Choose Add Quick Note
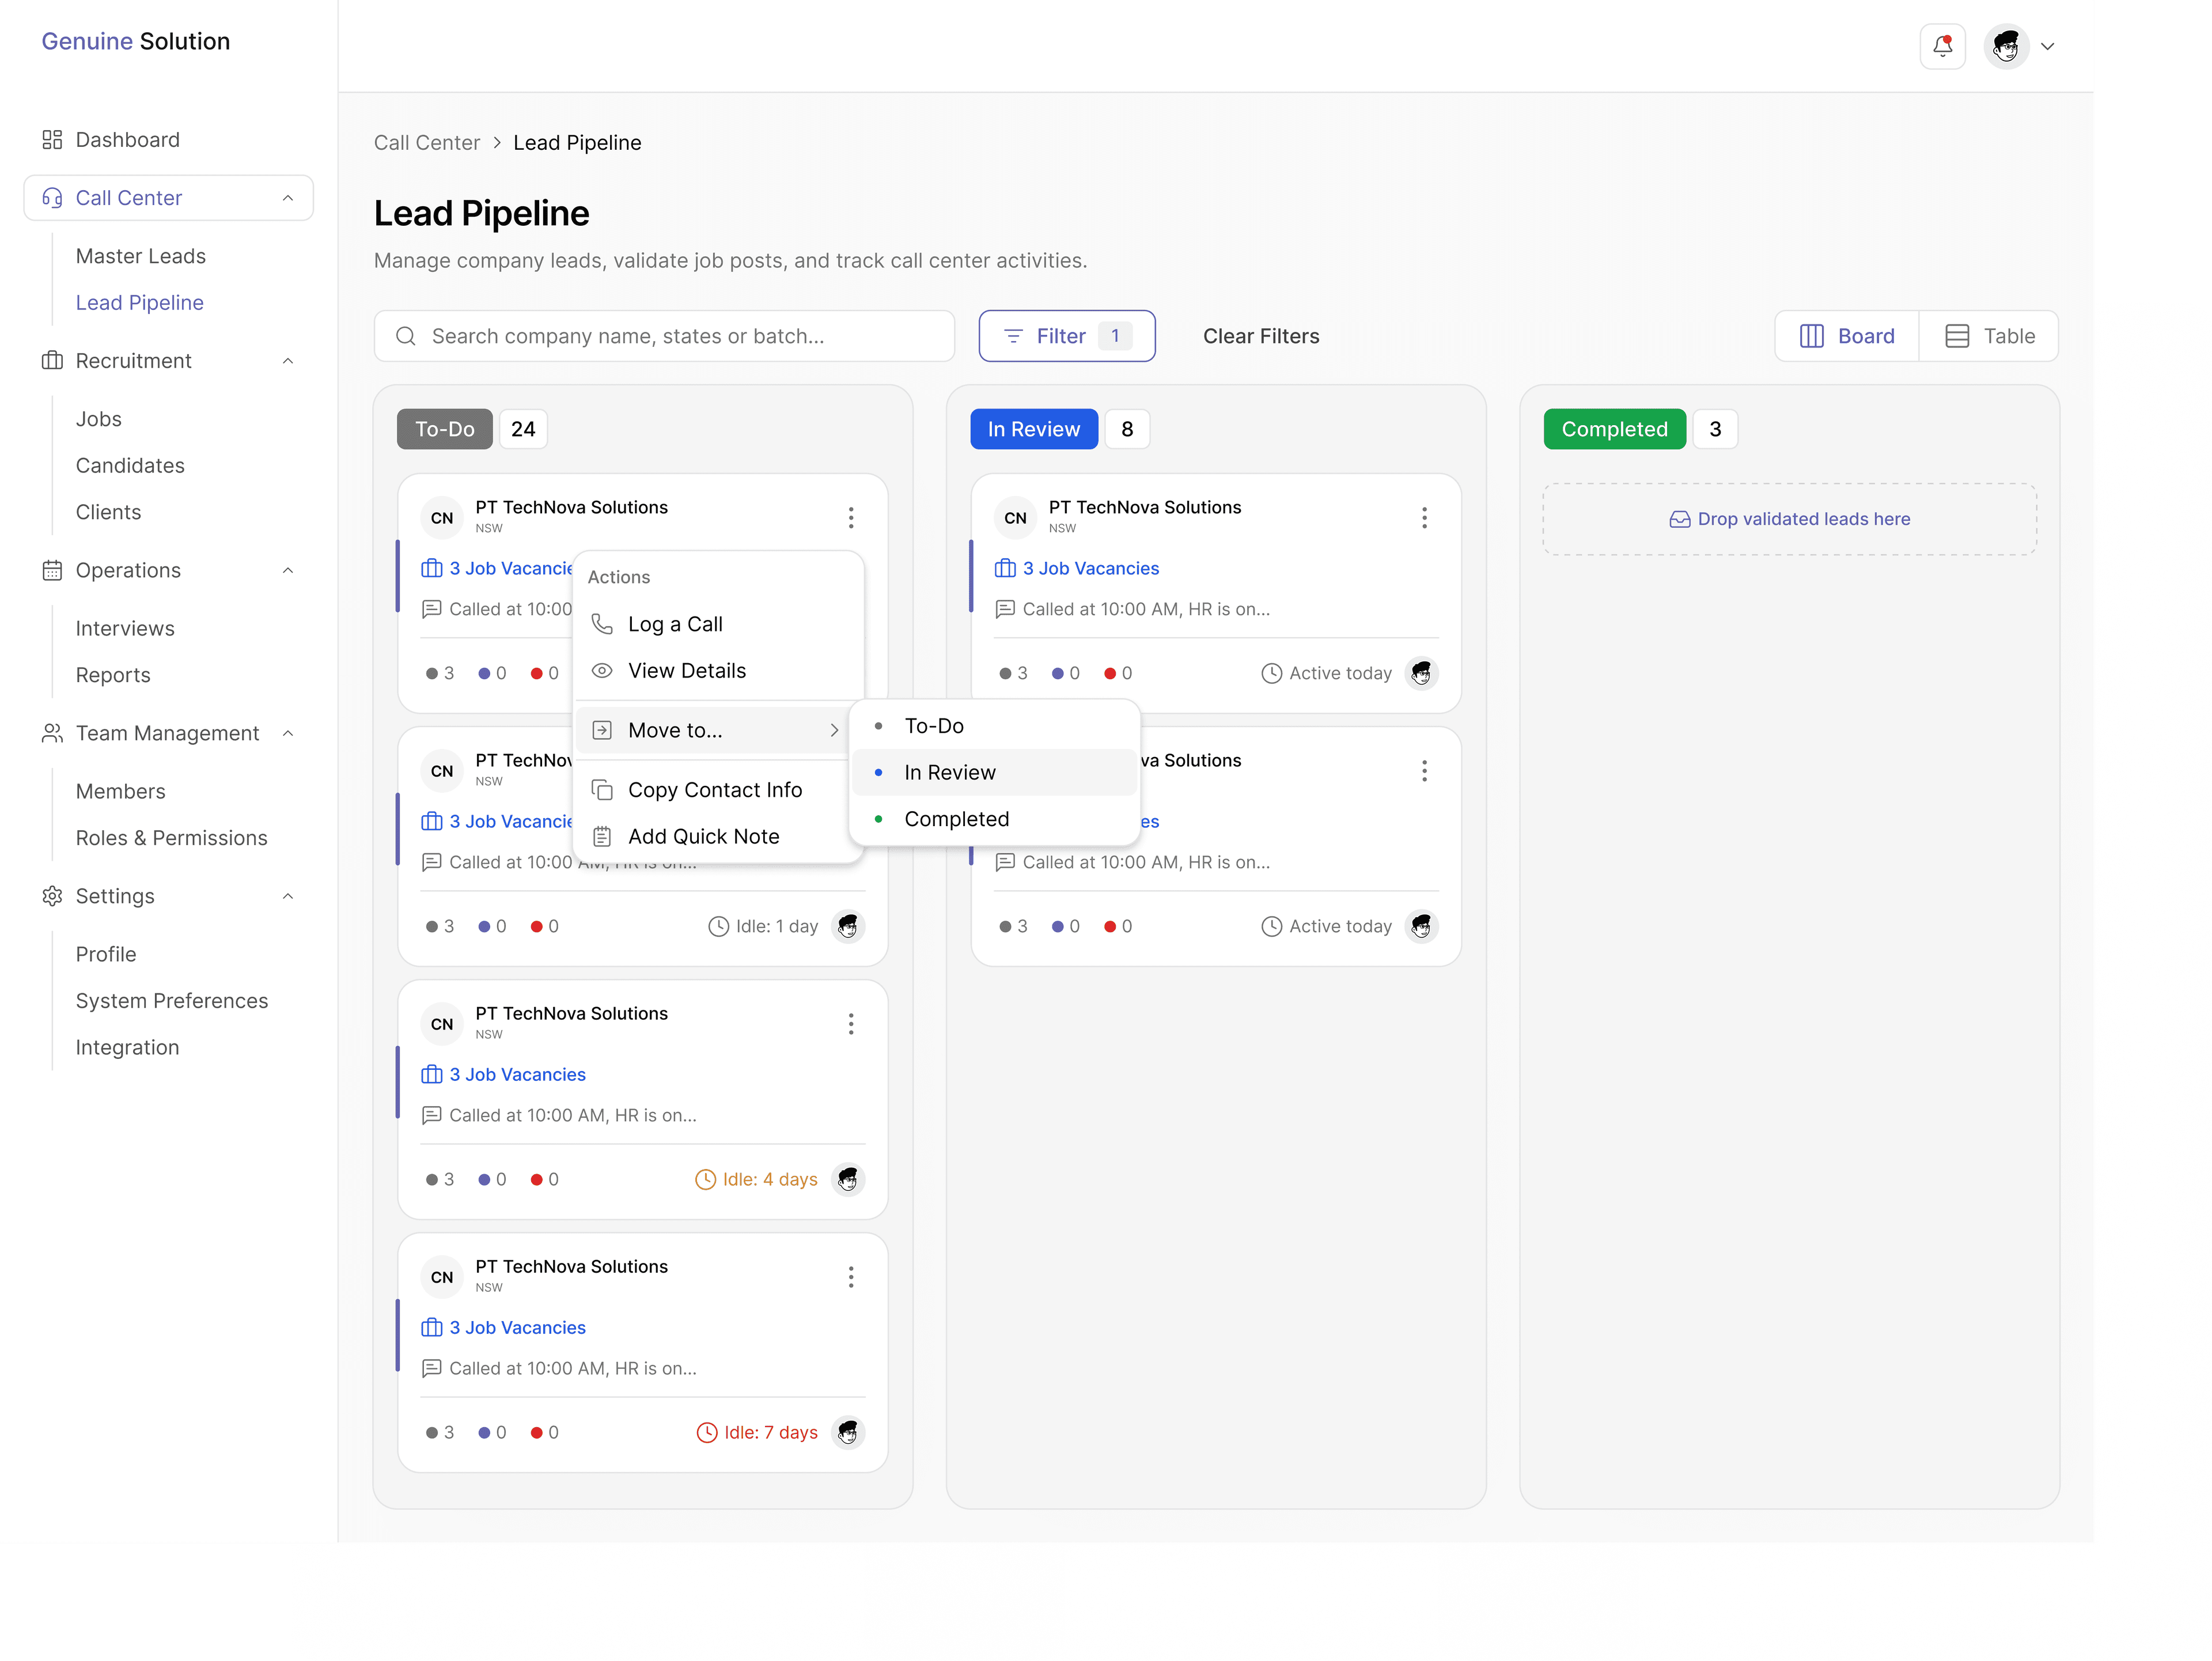This screenshot has height=1661, width=2212. [x=718, y=837]
